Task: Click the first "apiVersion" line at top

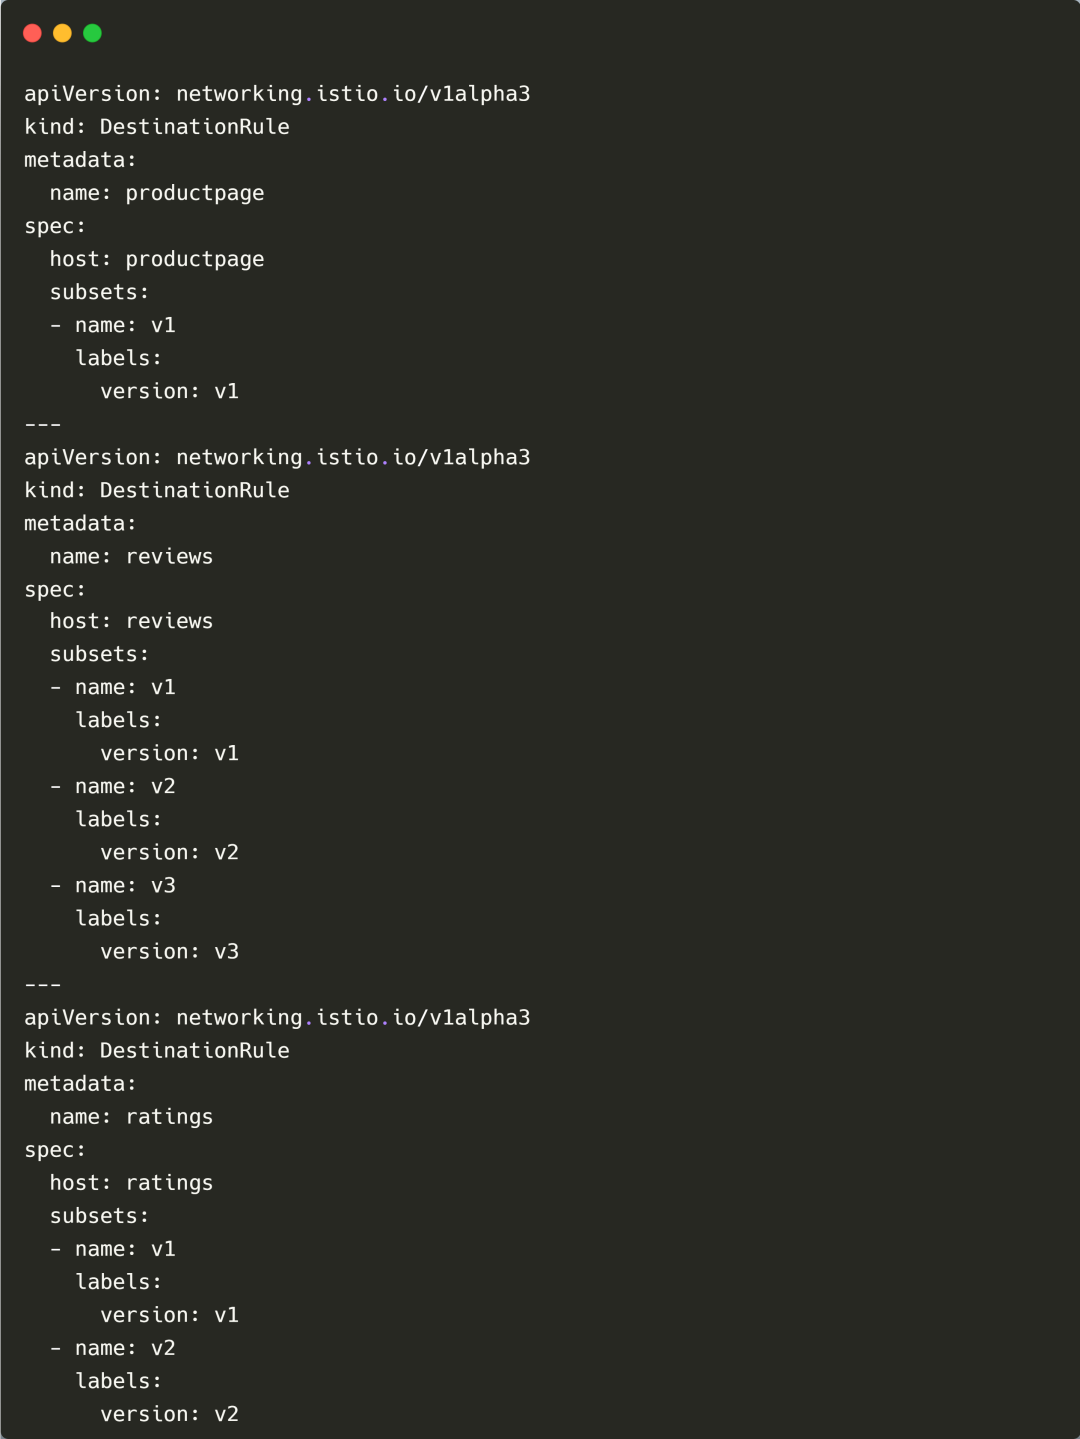Action: point(277,94)
